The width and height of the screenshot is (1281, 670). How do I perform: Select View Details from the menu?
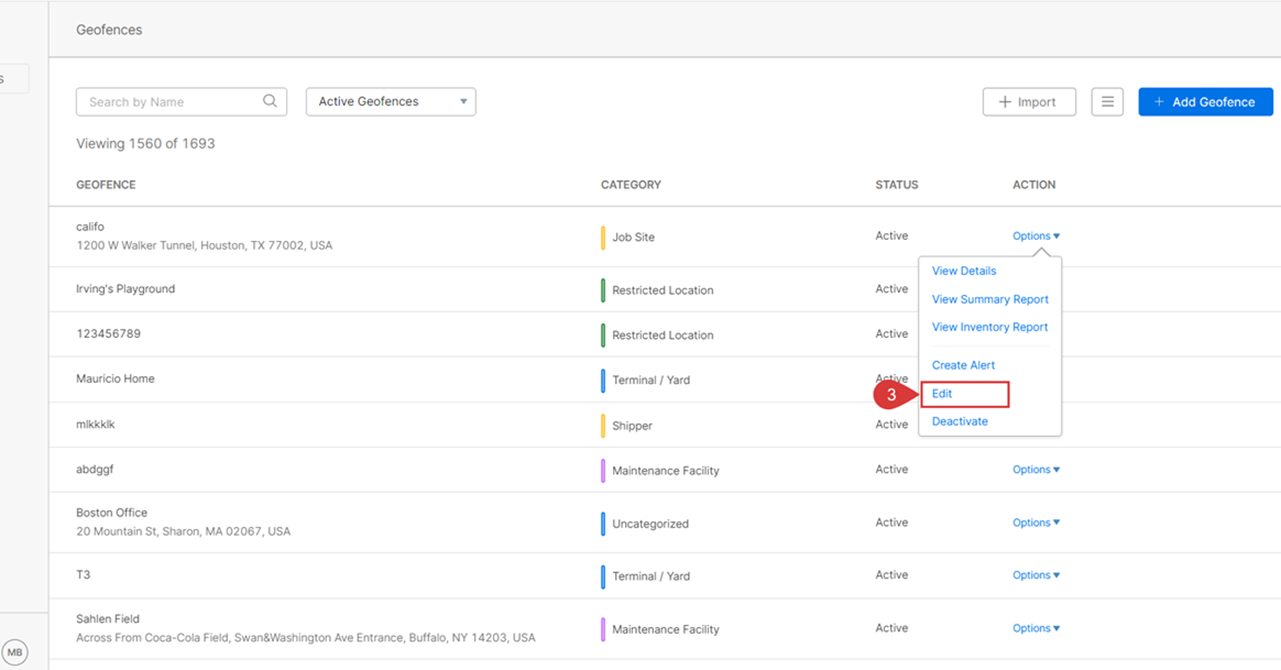click(x=964, y=271)
